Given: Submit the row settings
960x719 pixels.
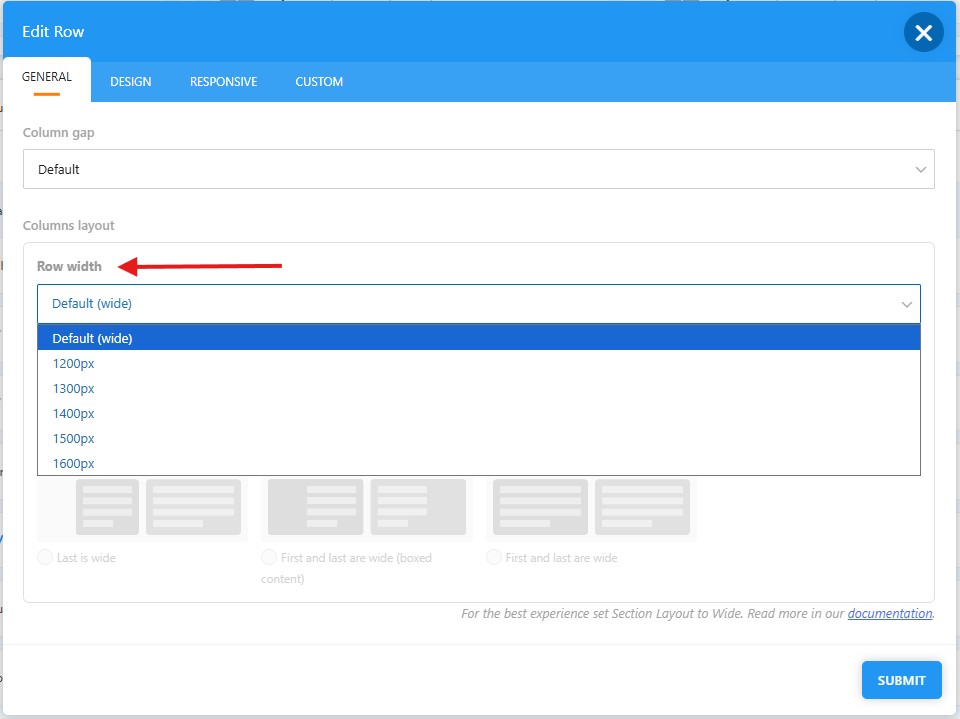Looking at the screenshot, I should pyautogui.click(x=901, y=680).
